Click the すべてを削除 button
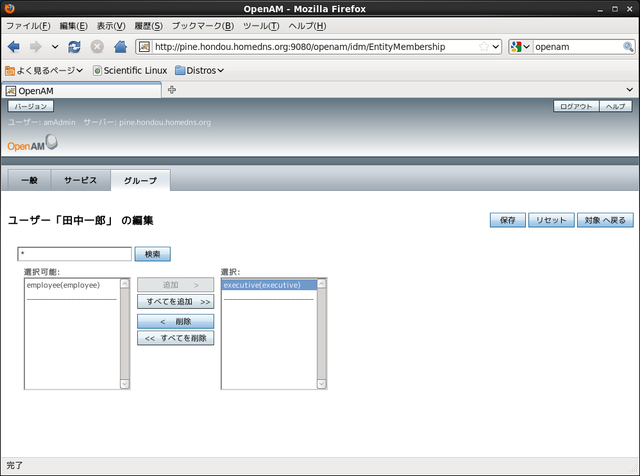The width and height of the screenshot is (640, 476). (x=176, y=338)
